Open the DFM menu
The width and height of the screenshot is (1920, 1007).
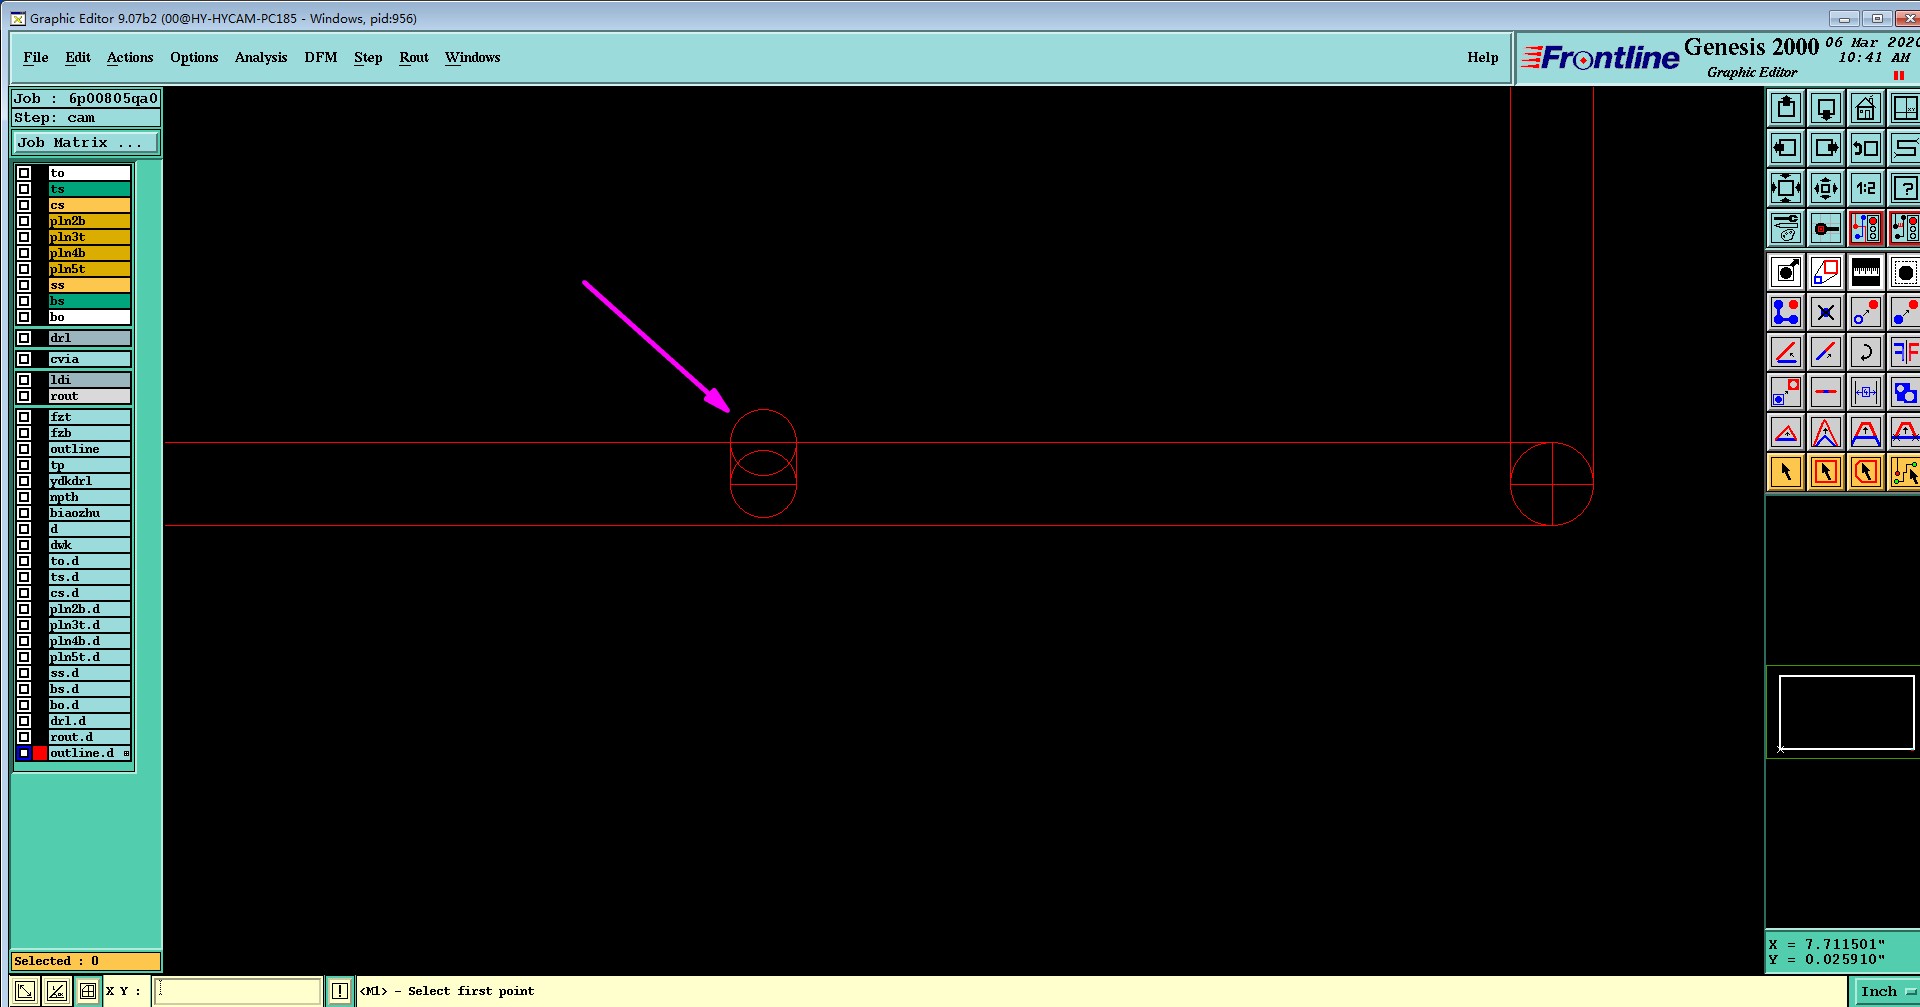point(321,58)
